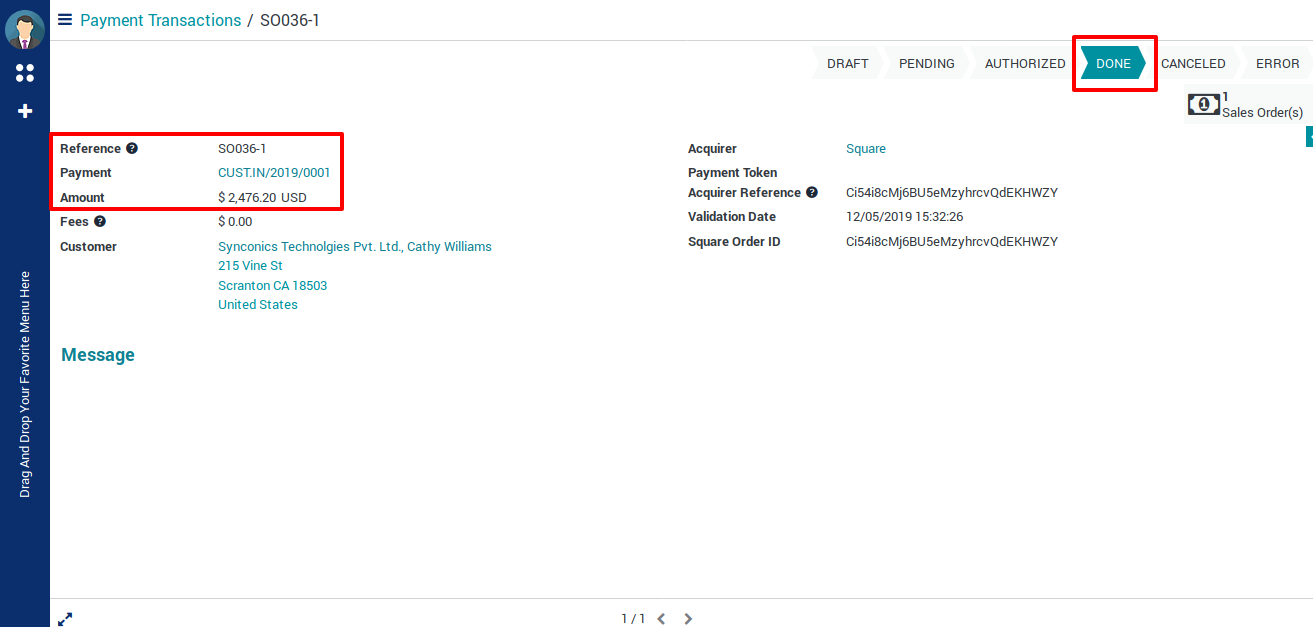1313x627 pixels.
Task: Open customer Synconics Technolgies, Cathy Williams
Action: coord(354,247)
